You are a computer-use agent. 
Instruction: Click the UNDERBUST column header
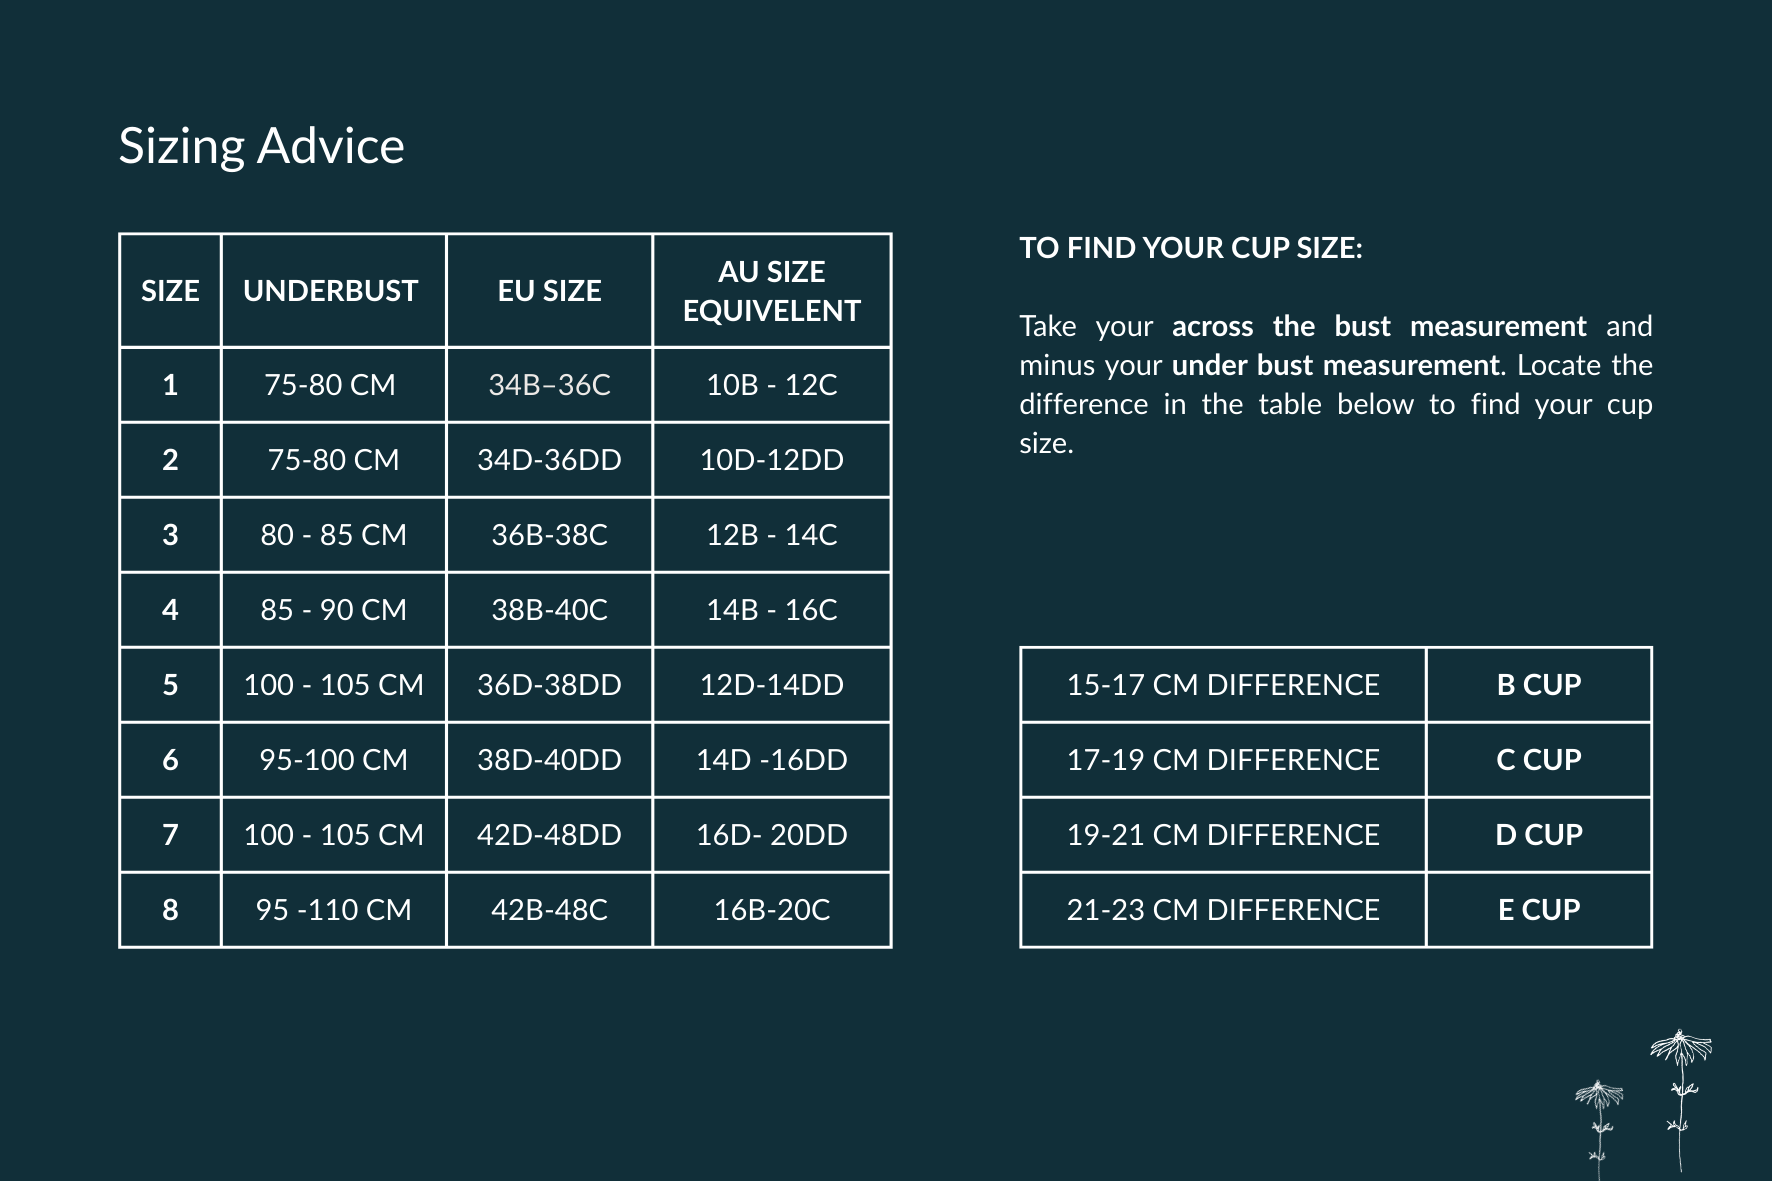[x=333, y=291]
